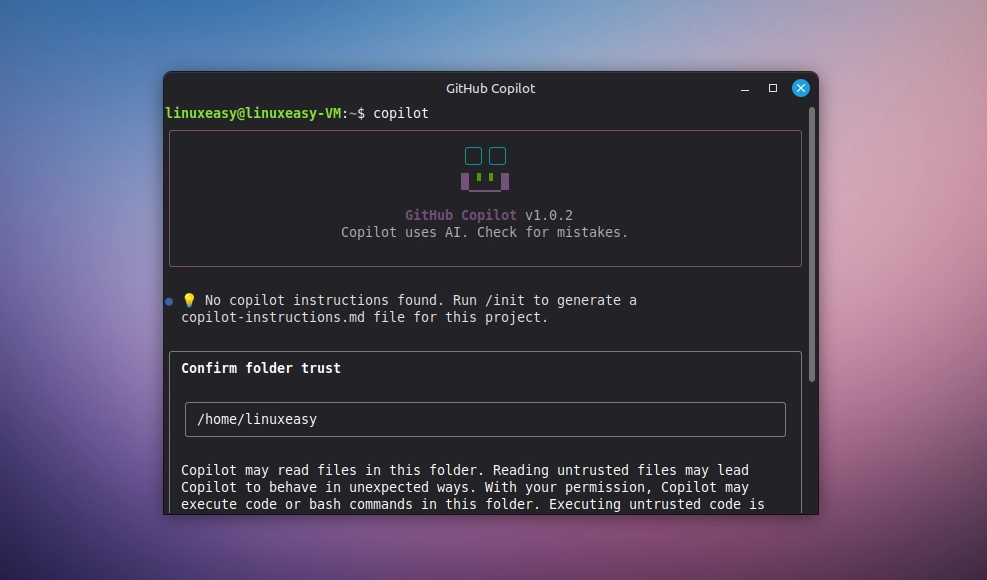This screenshot has width=987, height=580.
Task: Click the GitHub Copilot robot logo
Action: [x=484, y=168]
